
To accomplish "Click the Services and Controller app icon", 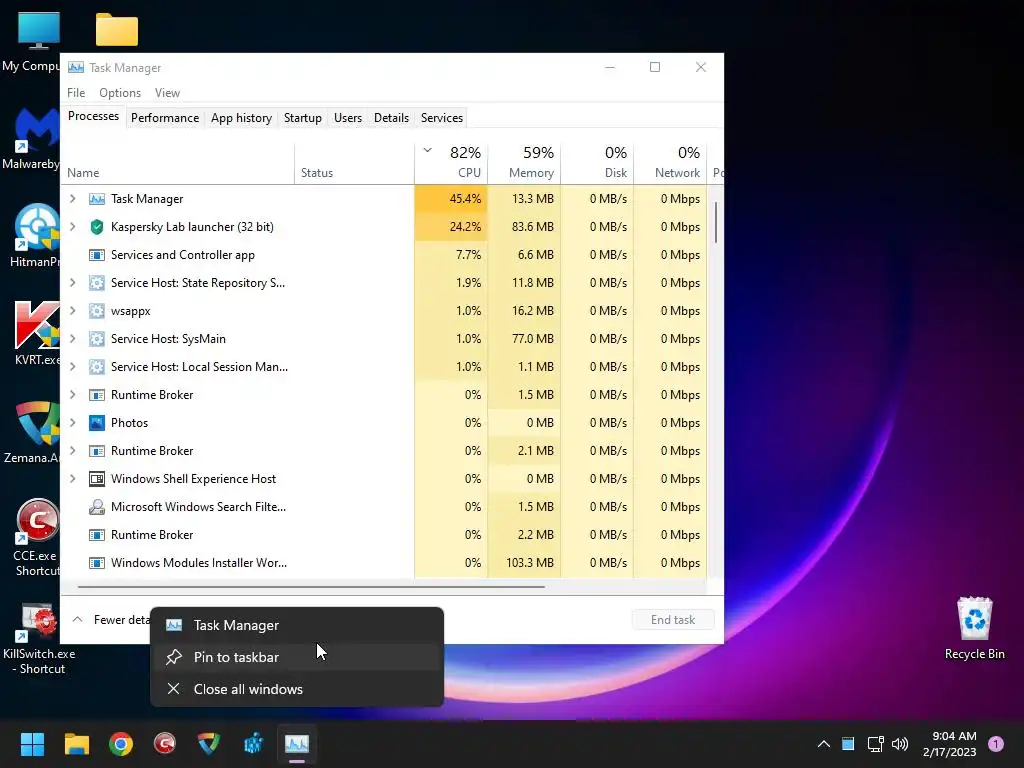I will coord(97,255).
